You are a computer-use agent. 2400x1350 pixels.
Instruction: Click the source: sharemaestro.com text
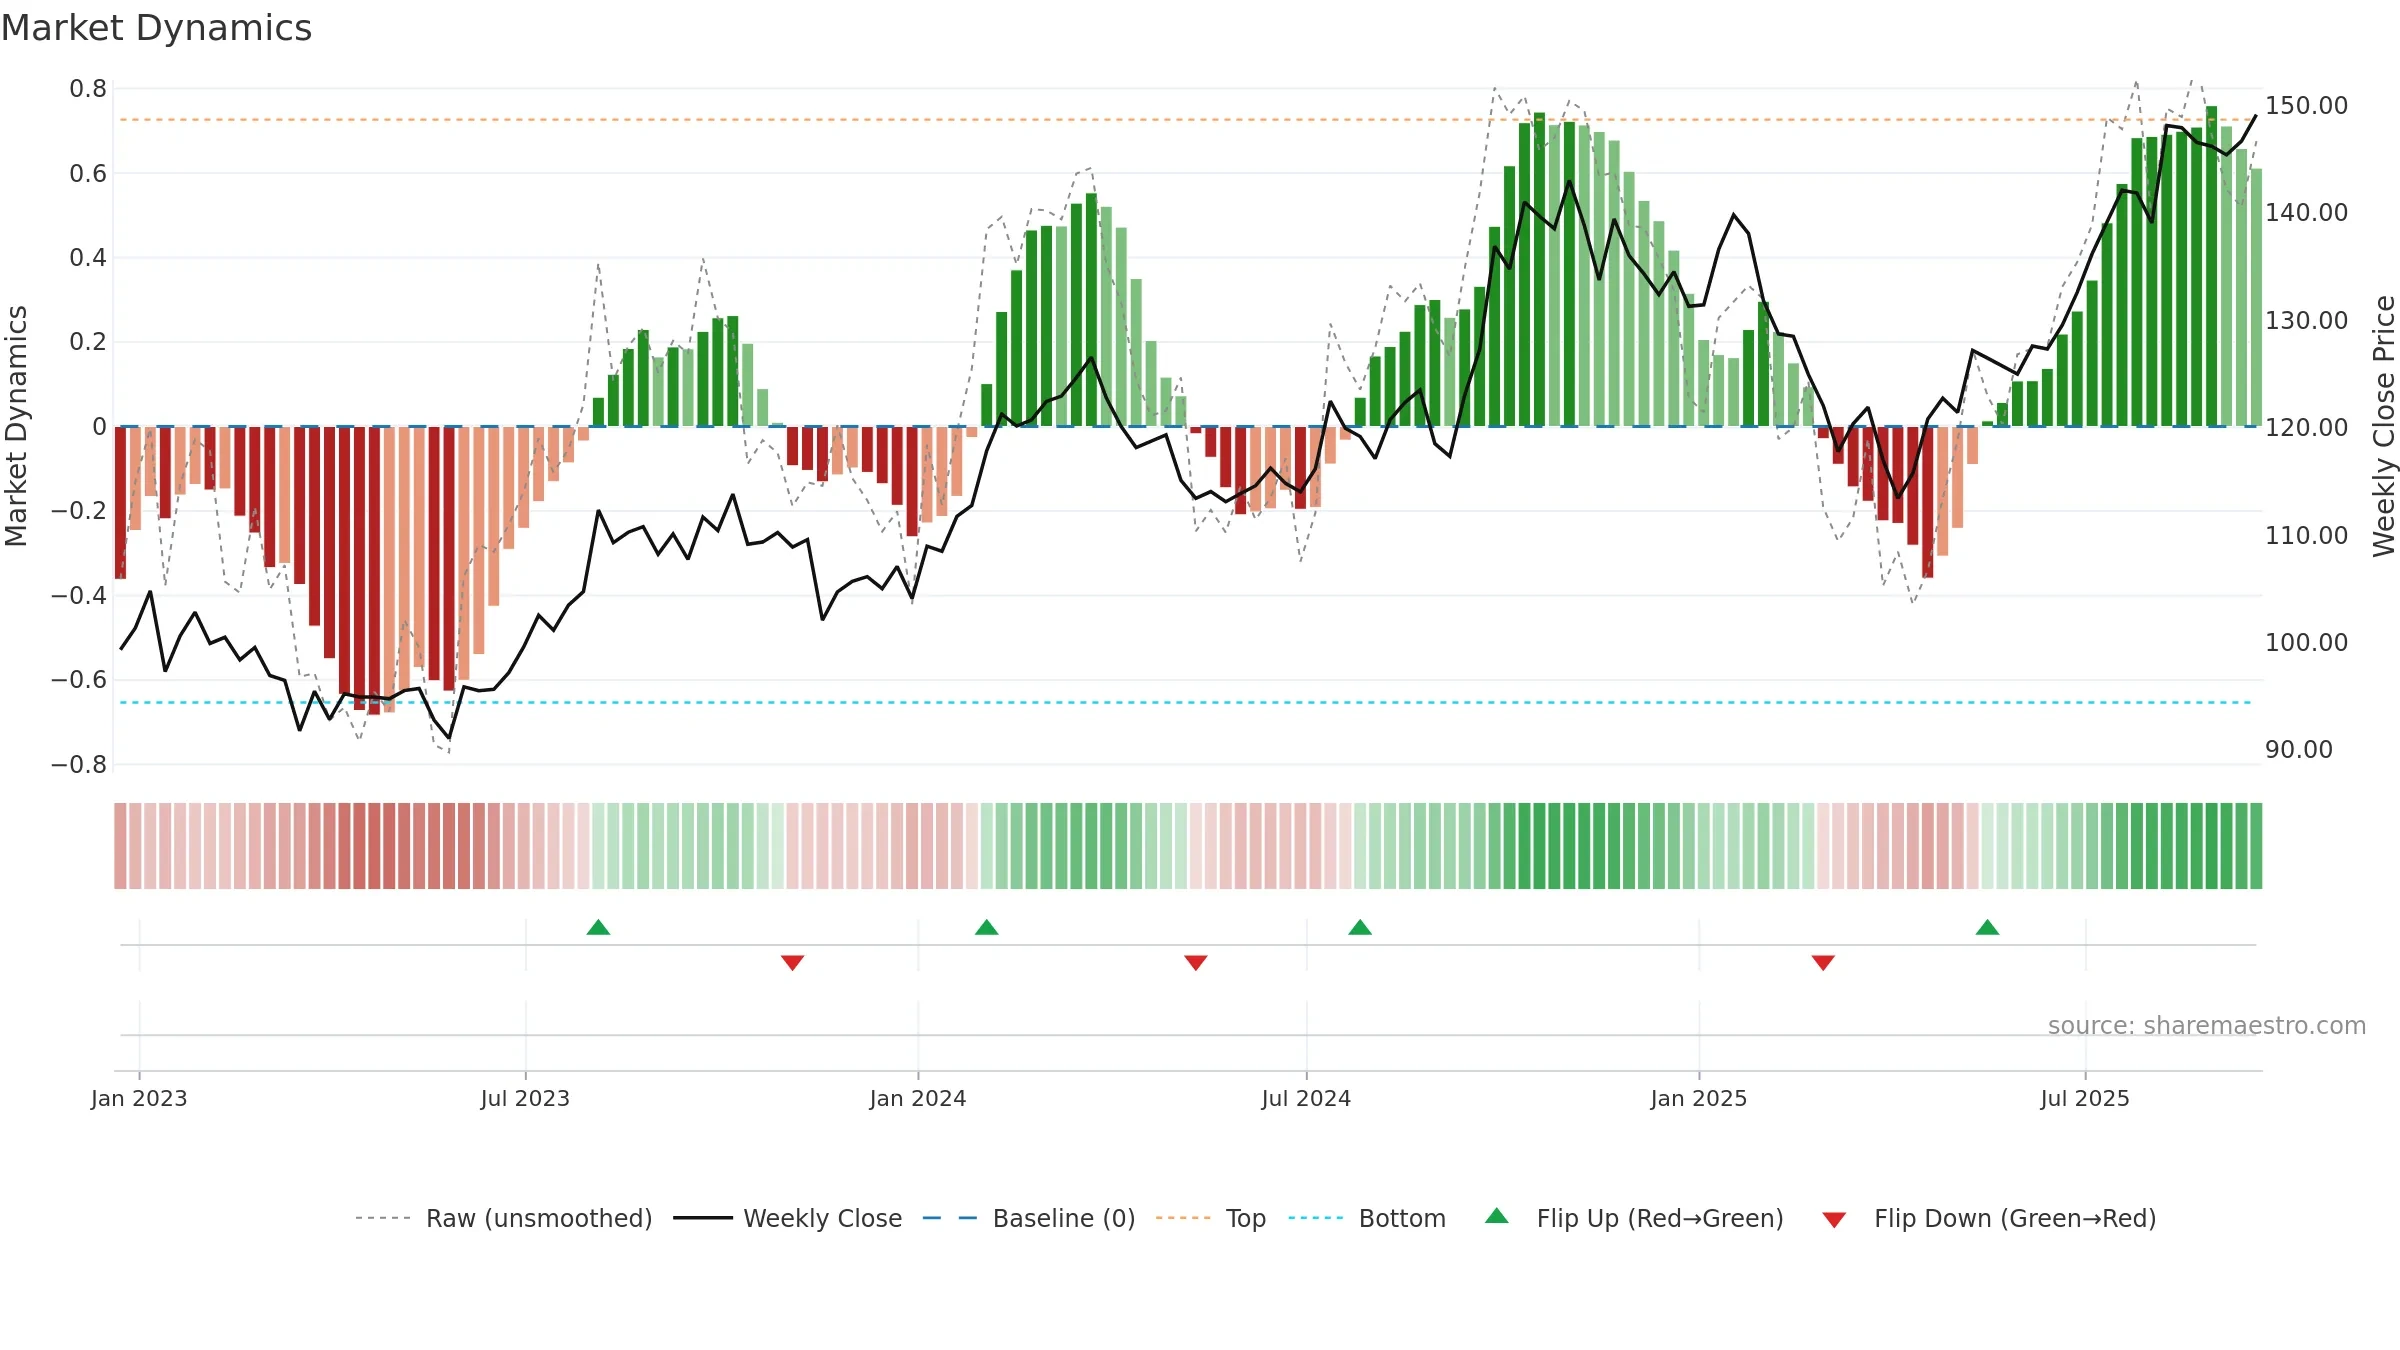click(x=2207, y=1025)
